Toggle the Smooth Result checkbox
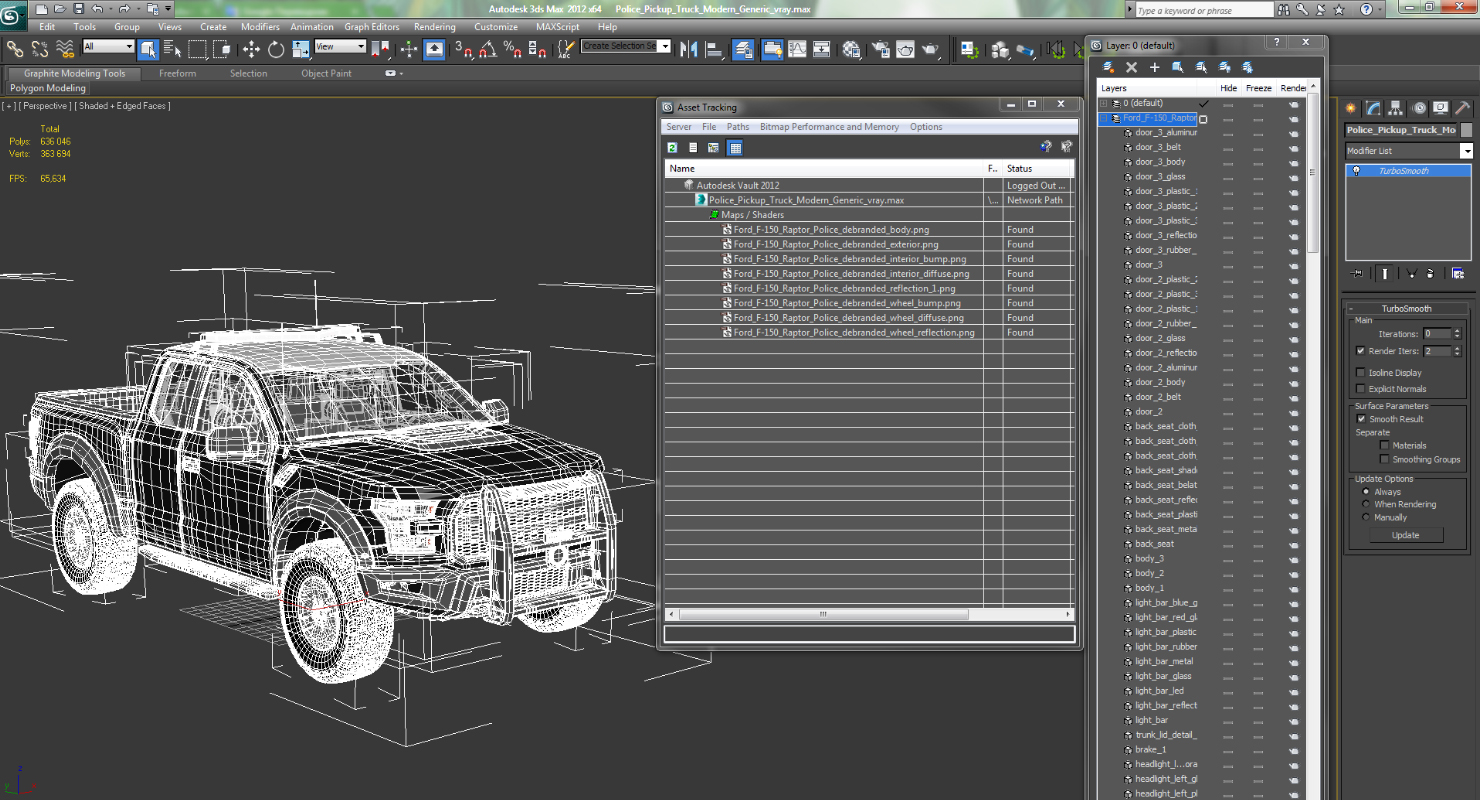 tap(1361, 419)
